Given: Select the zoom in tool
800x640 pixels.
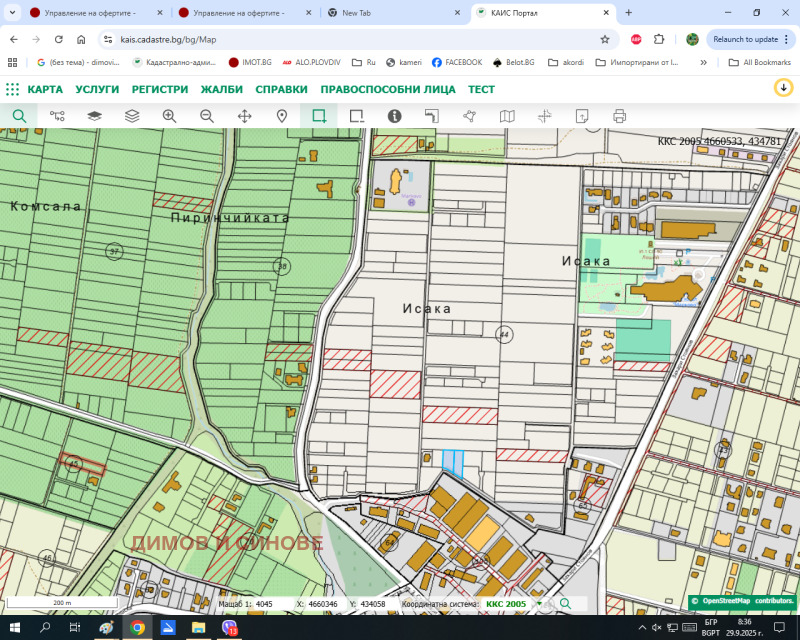Looking at the screenshot, I should 169,116.
